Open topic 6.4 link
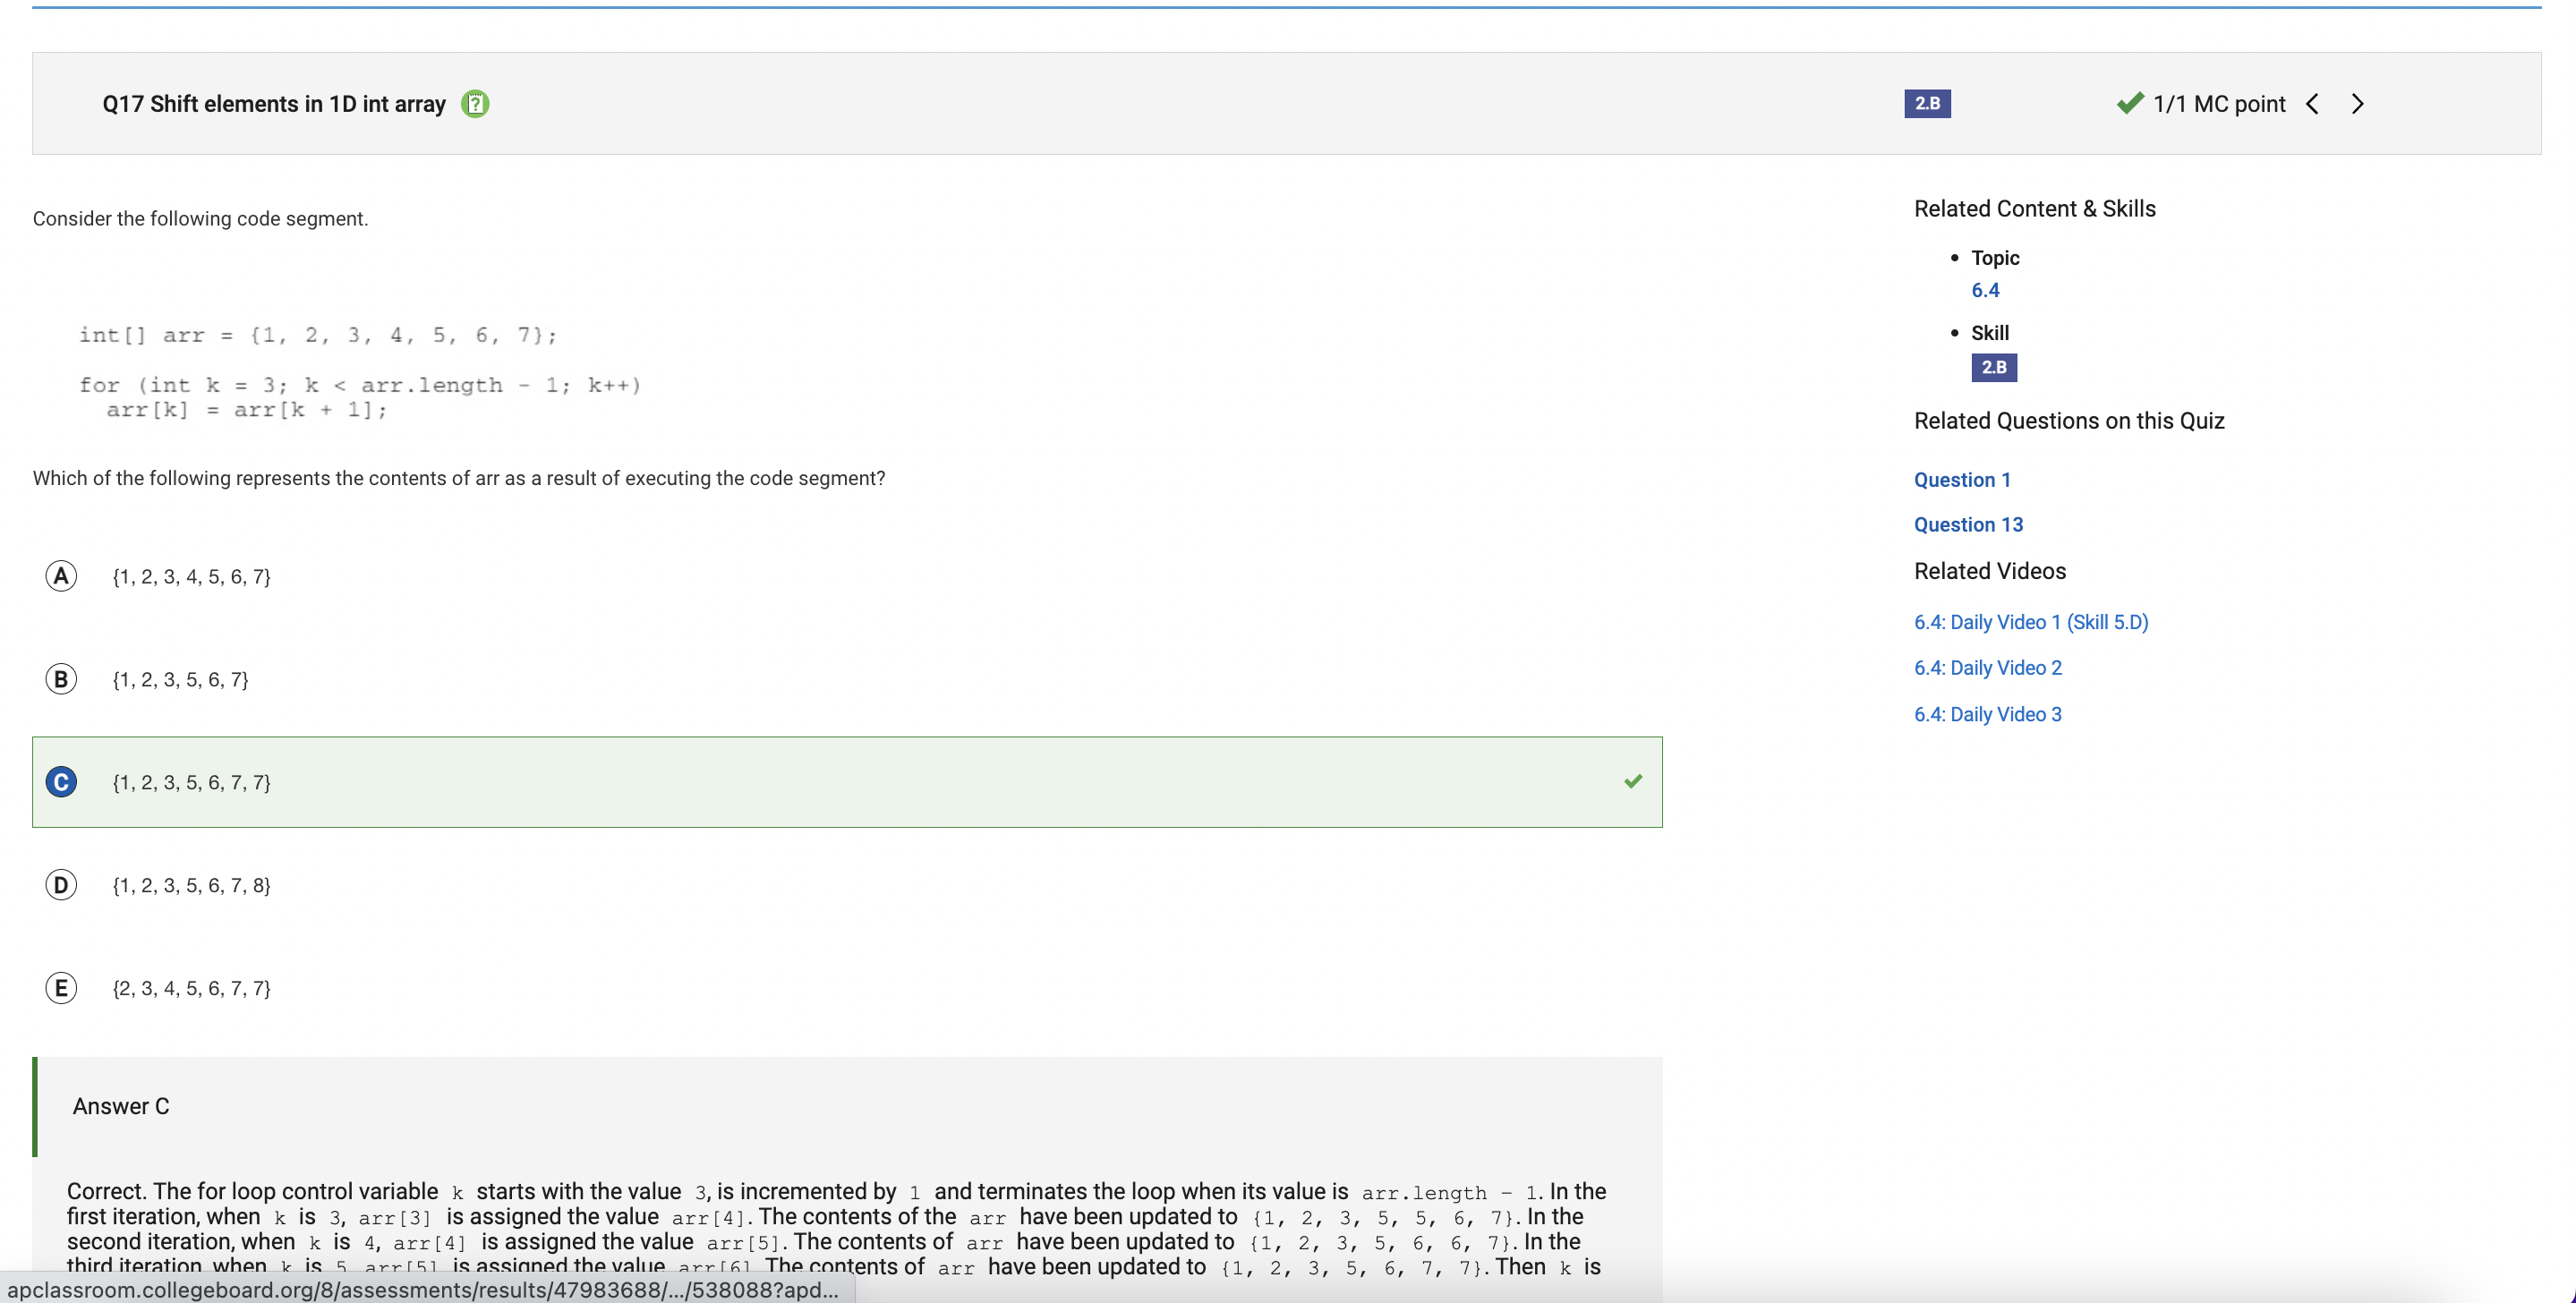The height and width of the screenshot is (1303, 2576). (1985, 290)
